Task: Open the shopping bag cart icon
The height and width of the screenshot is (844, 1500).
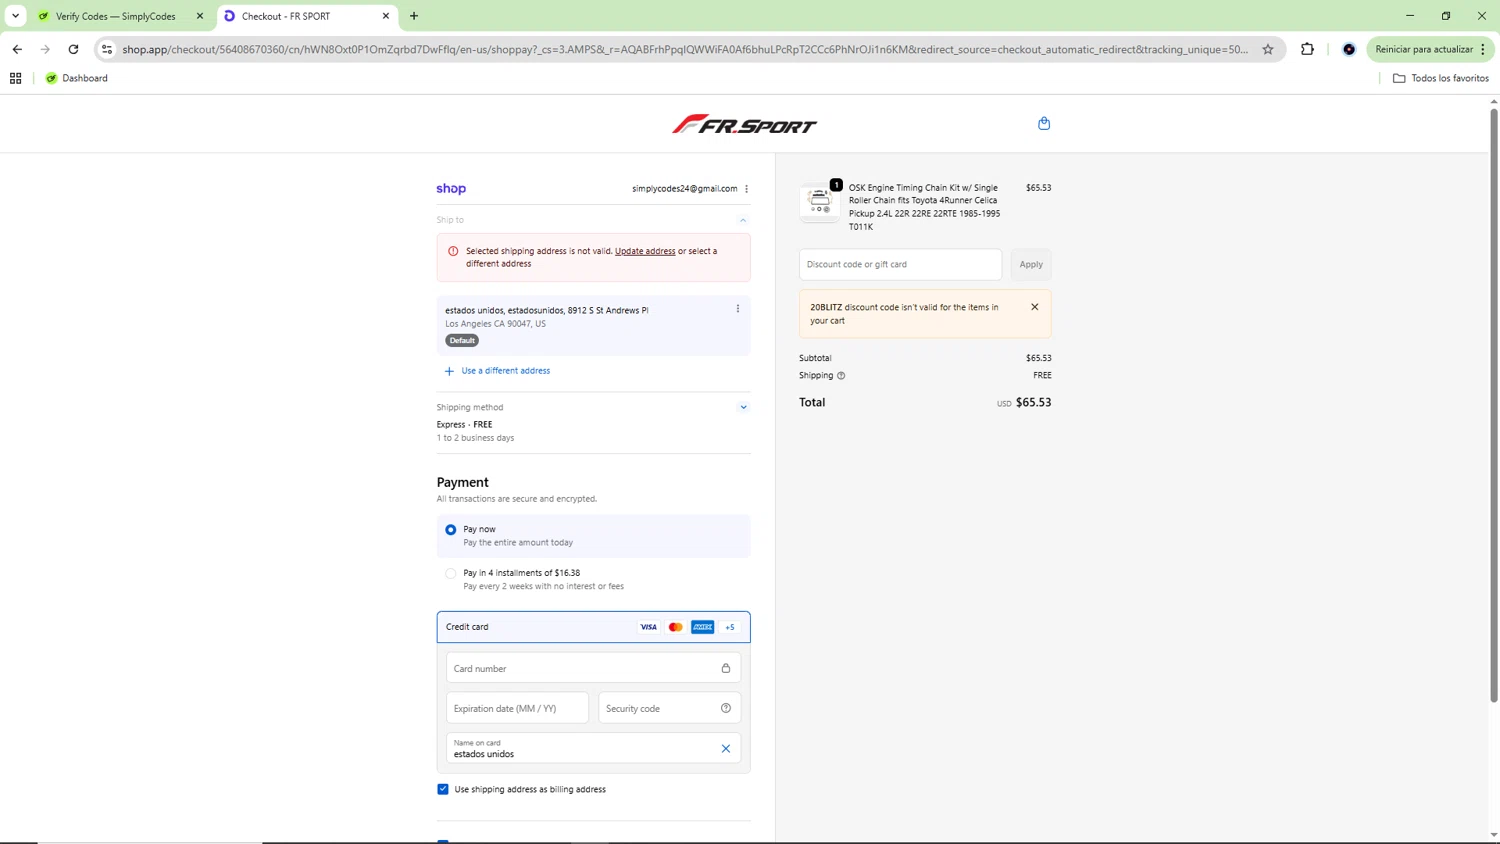Action: point(1044,123)
